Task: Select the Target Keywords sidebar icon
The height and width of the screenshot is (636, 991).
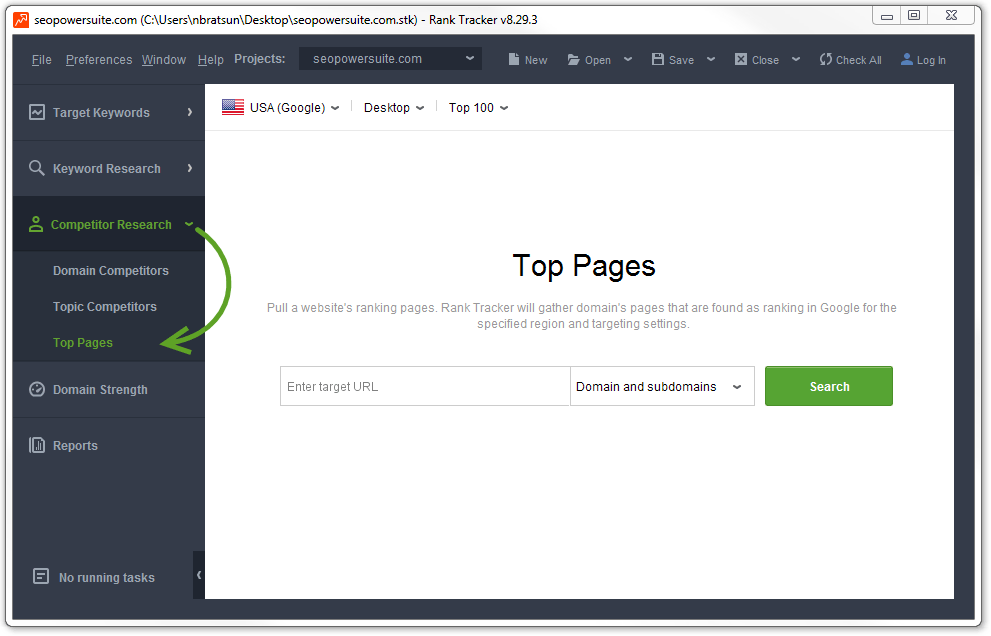Action: (35, 112)
